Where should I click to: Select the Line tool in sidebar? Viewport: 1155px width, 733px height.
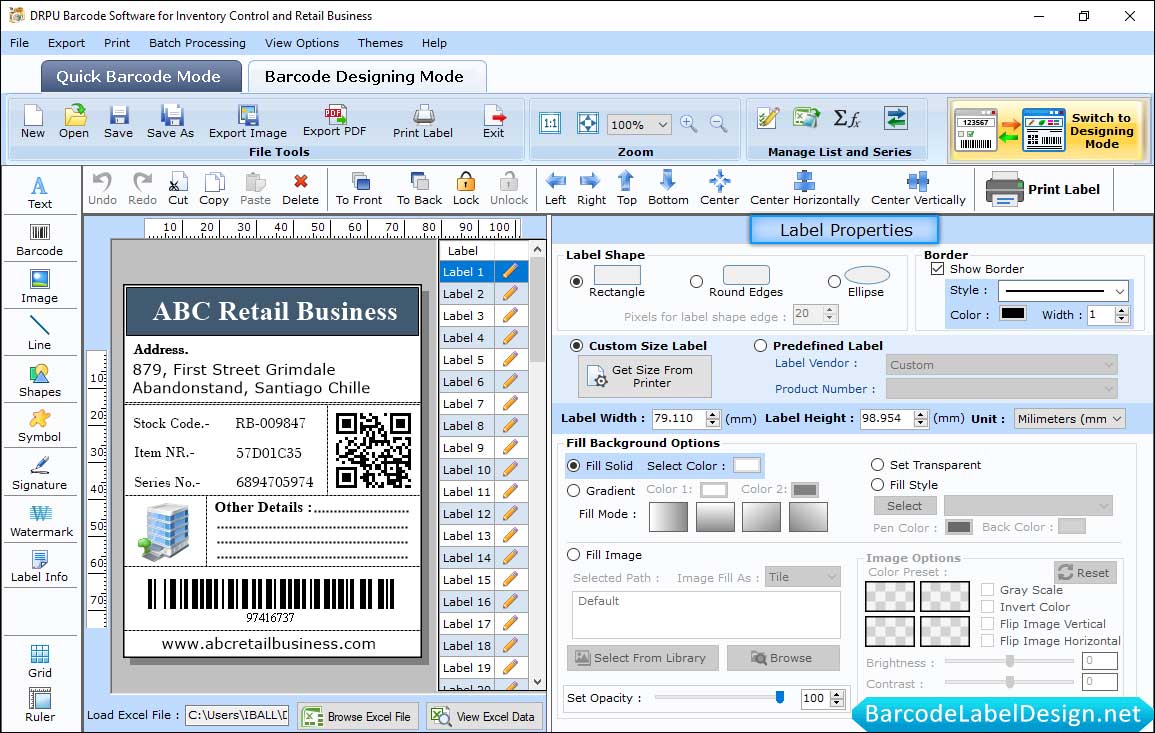click(x=40, y=333)
